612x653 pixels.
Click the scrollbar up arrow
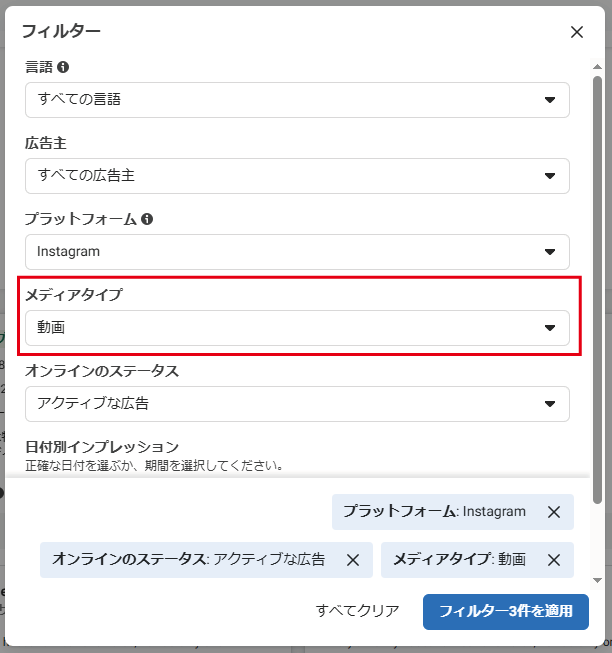(598, 65)
